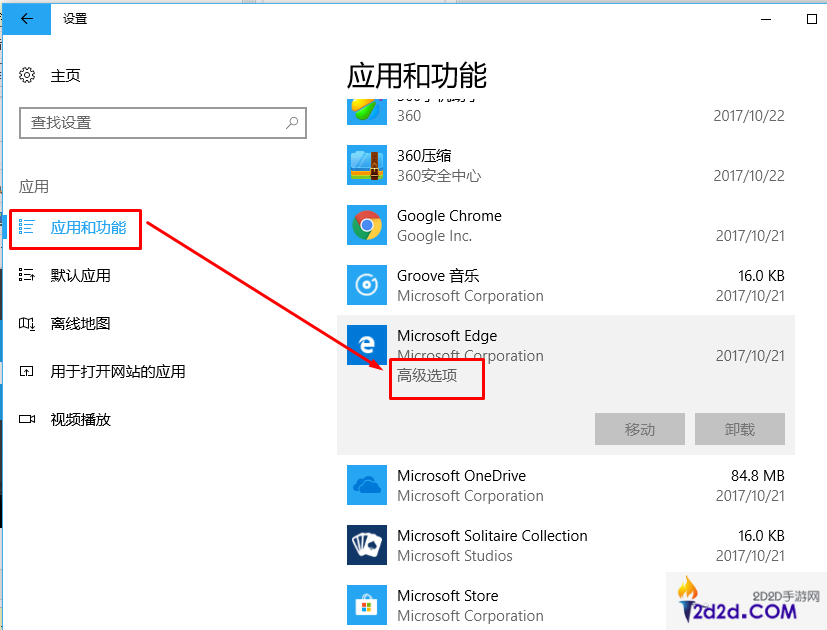Click the Microsoft Store bag icon

pyautogui.click(x=366, y=605)
